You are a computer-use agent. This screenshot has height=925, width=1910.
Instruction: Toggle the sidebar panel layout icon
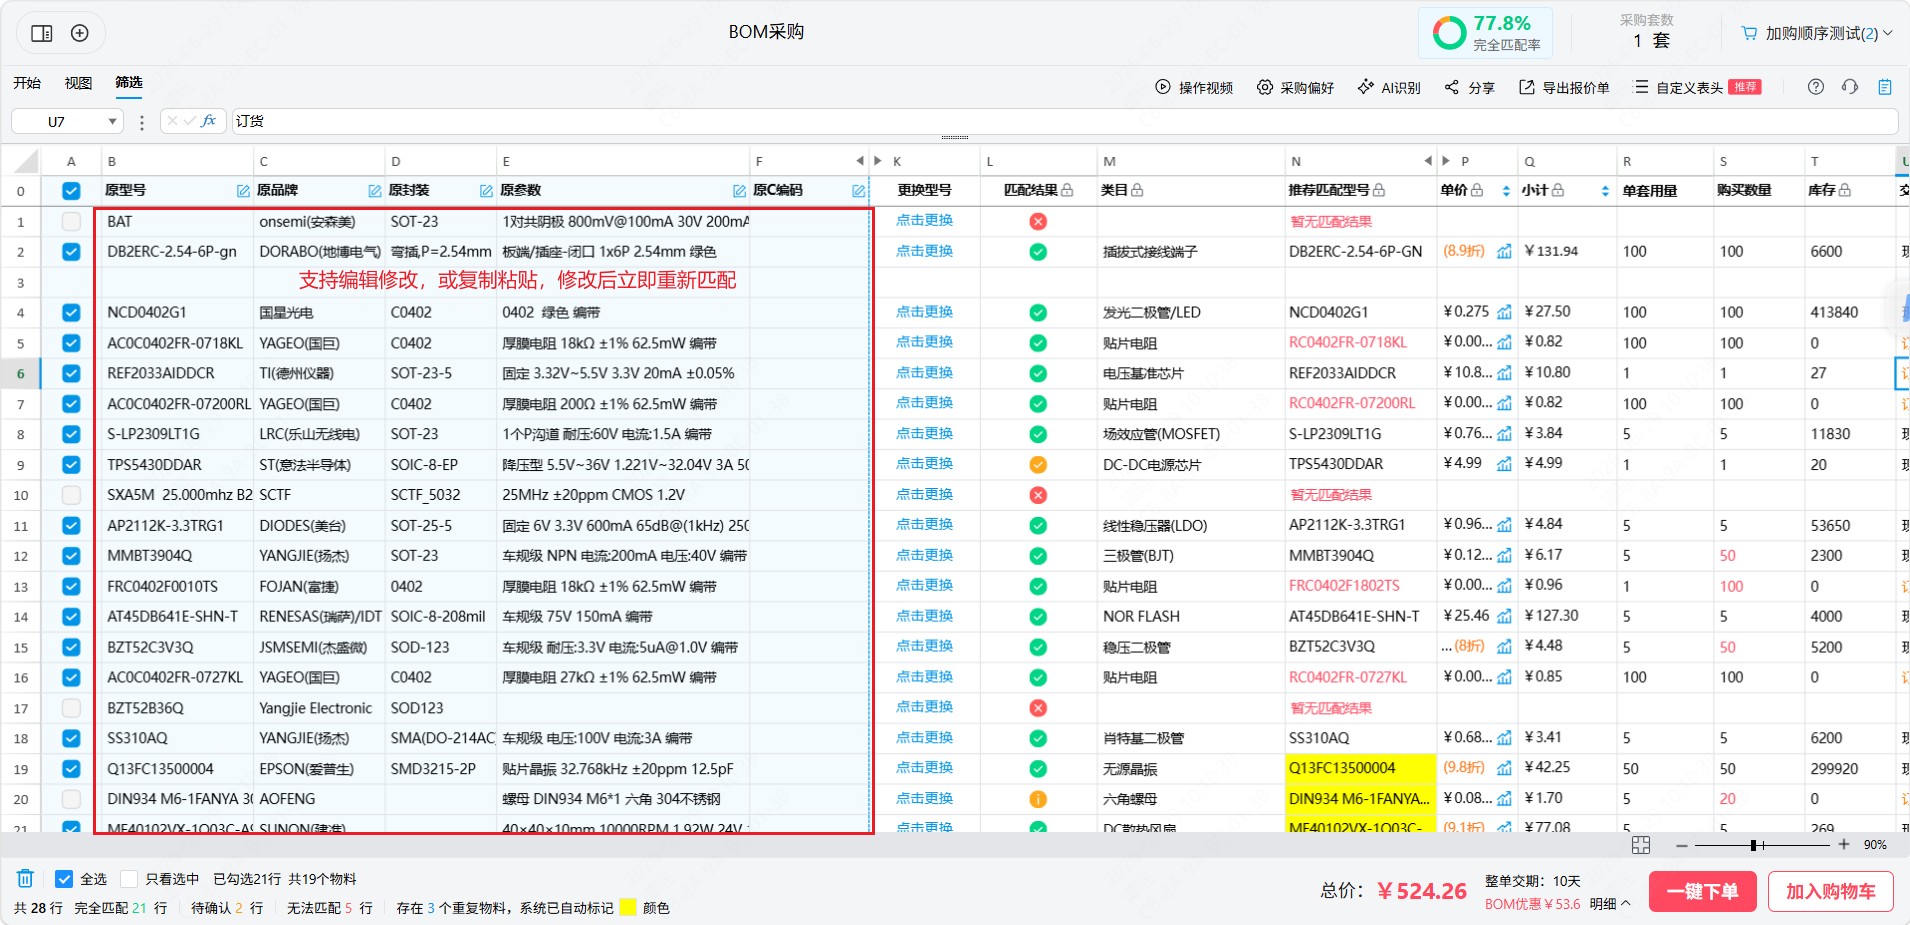click(42, 33)
